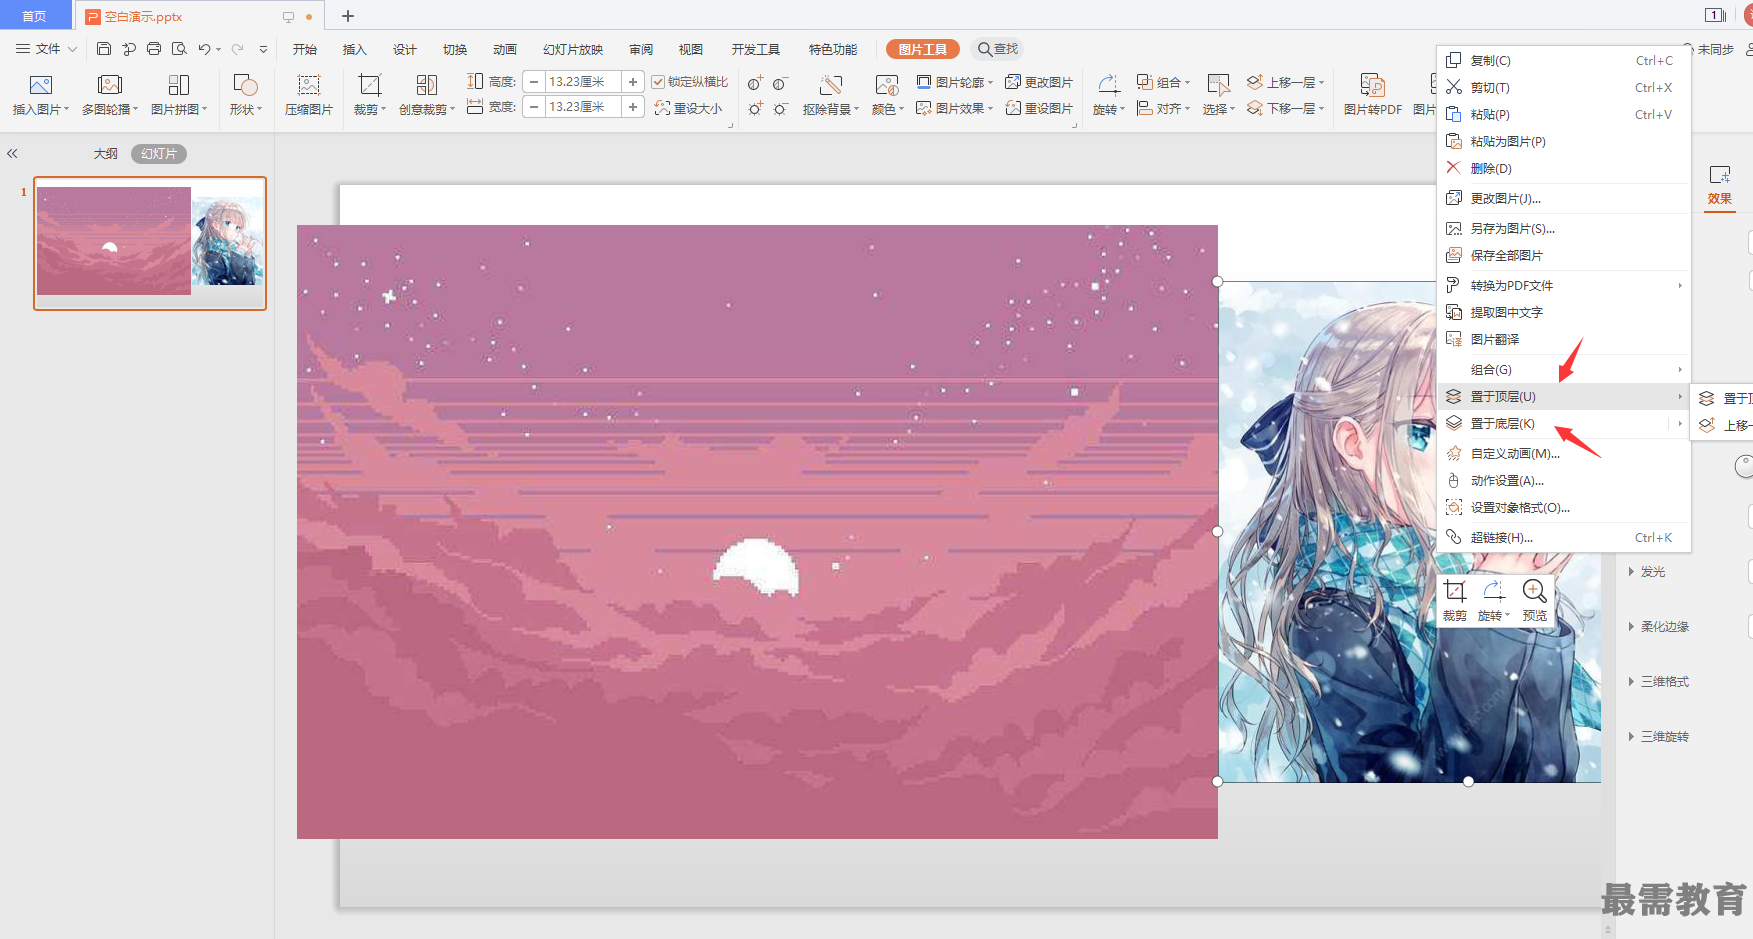The width and height of the screenshot is (1753, 939).
Task: Switch to the Outline (大纲) view
Action: (106, 154)
